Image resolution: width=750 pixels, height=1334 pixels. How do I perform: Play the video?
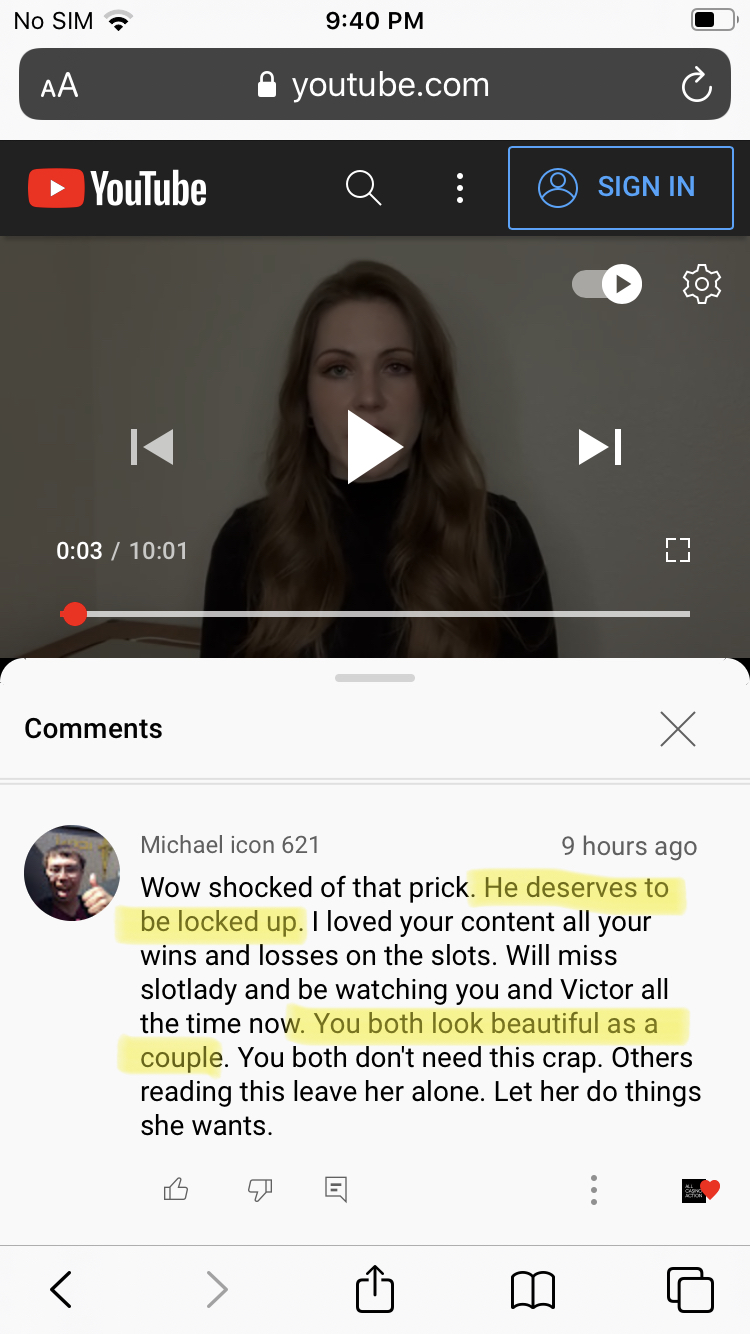[x=375, y=447]
